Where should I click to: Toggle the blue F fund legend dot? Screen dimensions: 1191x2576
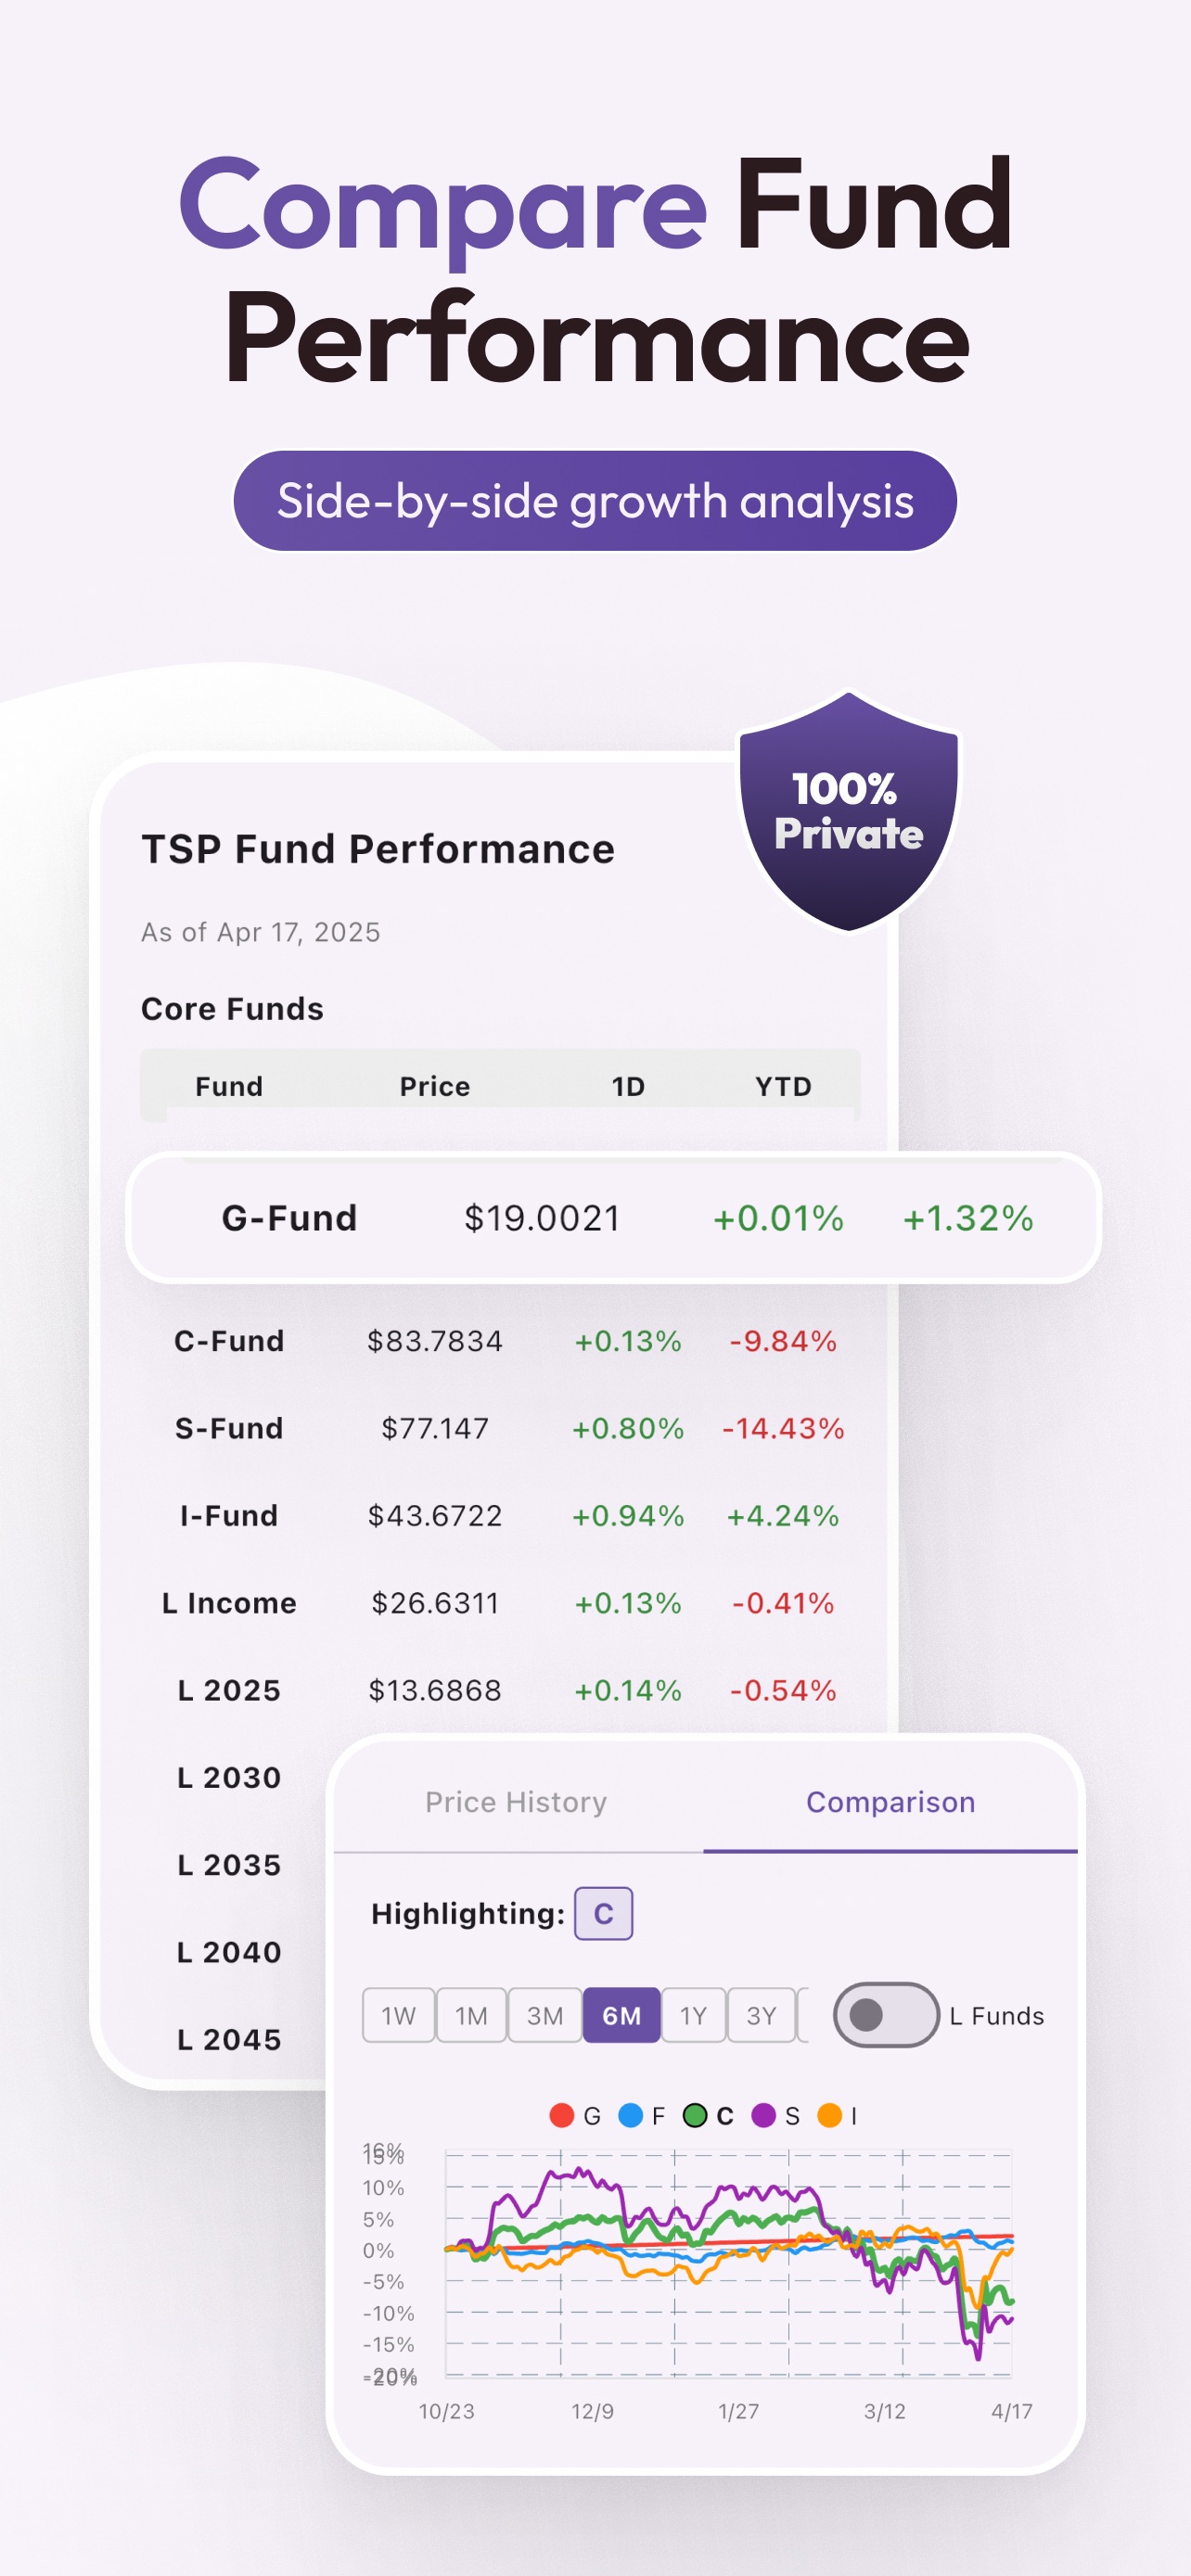(x=630, y=2115)
